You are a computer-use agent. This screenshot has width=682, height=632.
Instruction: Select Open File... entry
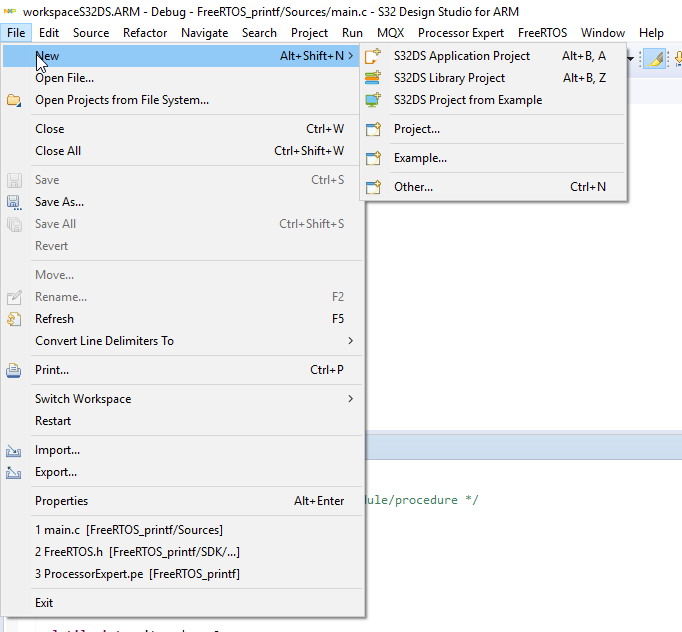pos(183,78)
